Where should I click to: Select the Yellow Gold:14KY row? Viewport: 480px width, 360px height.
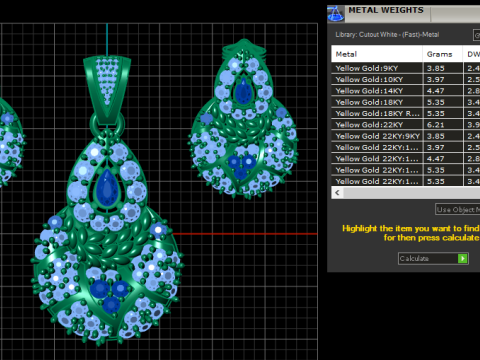point(406,91)
